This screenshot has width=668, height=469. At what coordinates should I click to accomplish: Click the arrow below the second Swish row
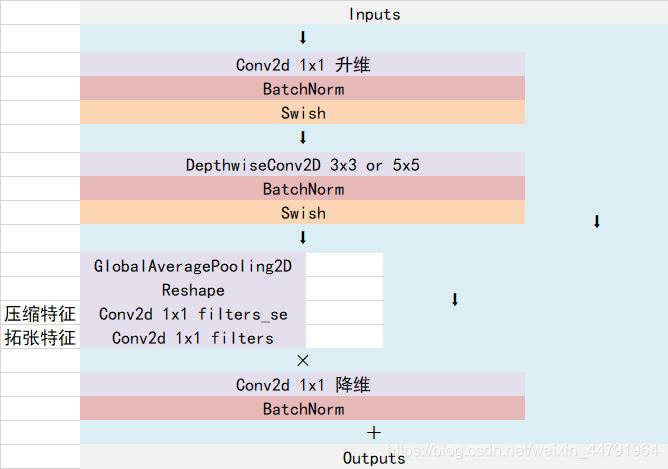303,237
